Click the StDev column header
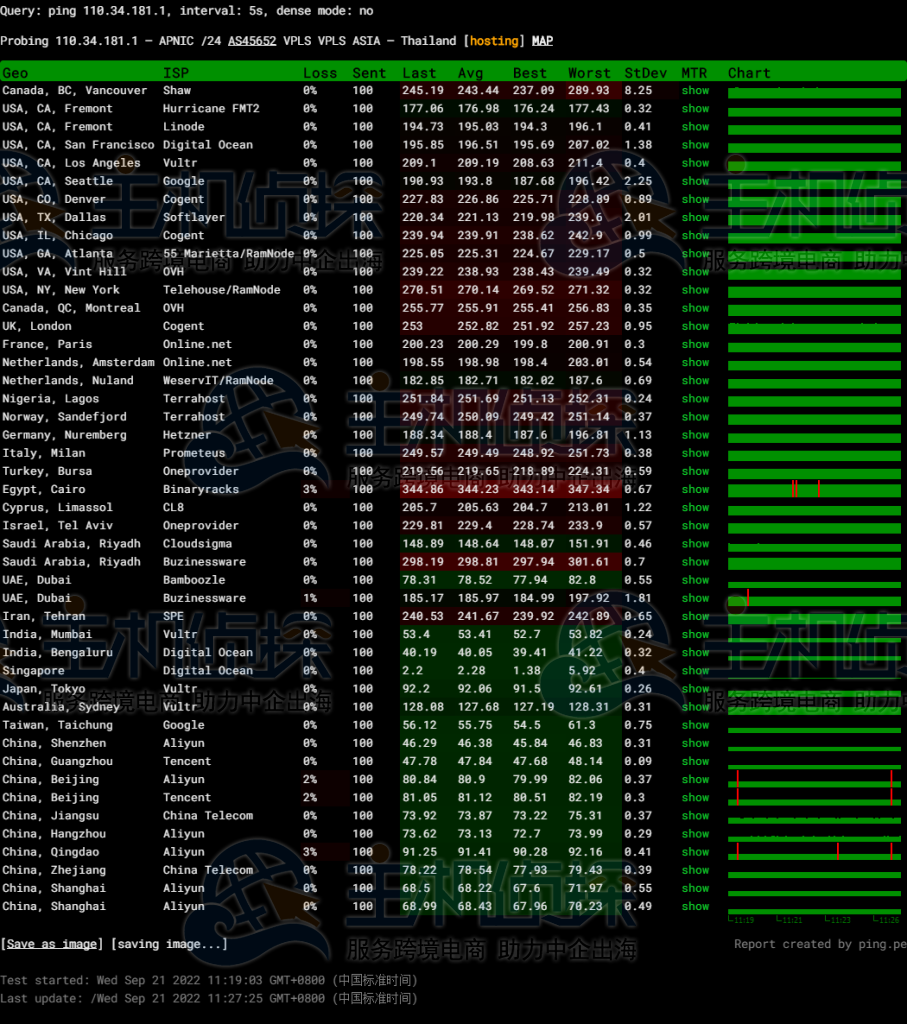 point(642,73)
